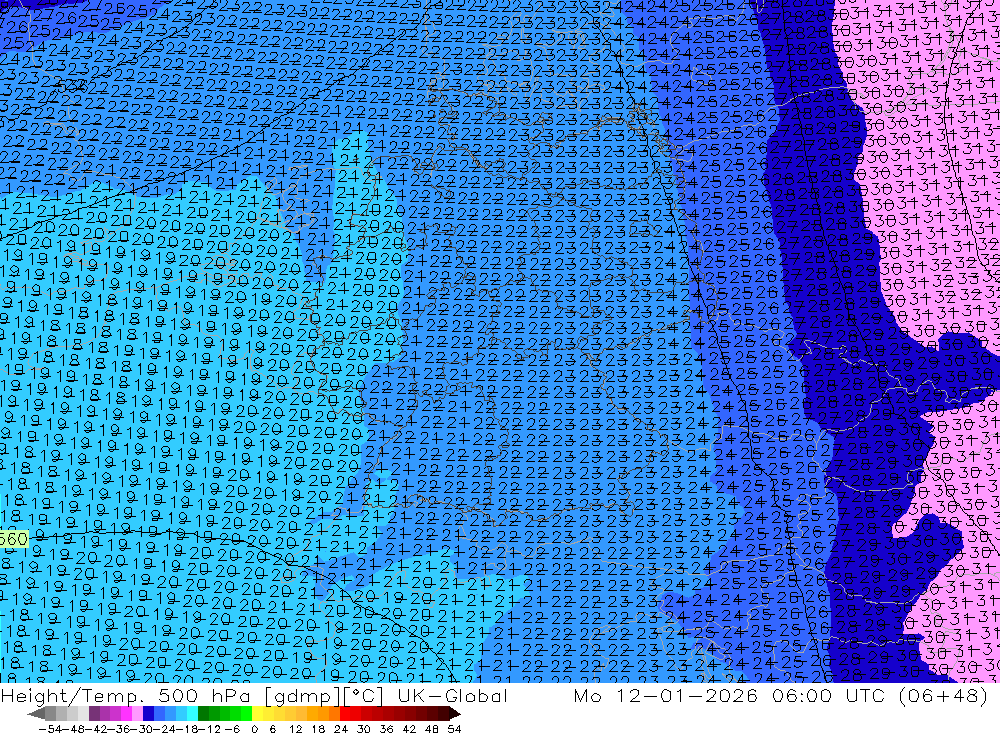Click the bright yellow swatch in the temperature legend
Screen dimensions: 1000x733
258,714
